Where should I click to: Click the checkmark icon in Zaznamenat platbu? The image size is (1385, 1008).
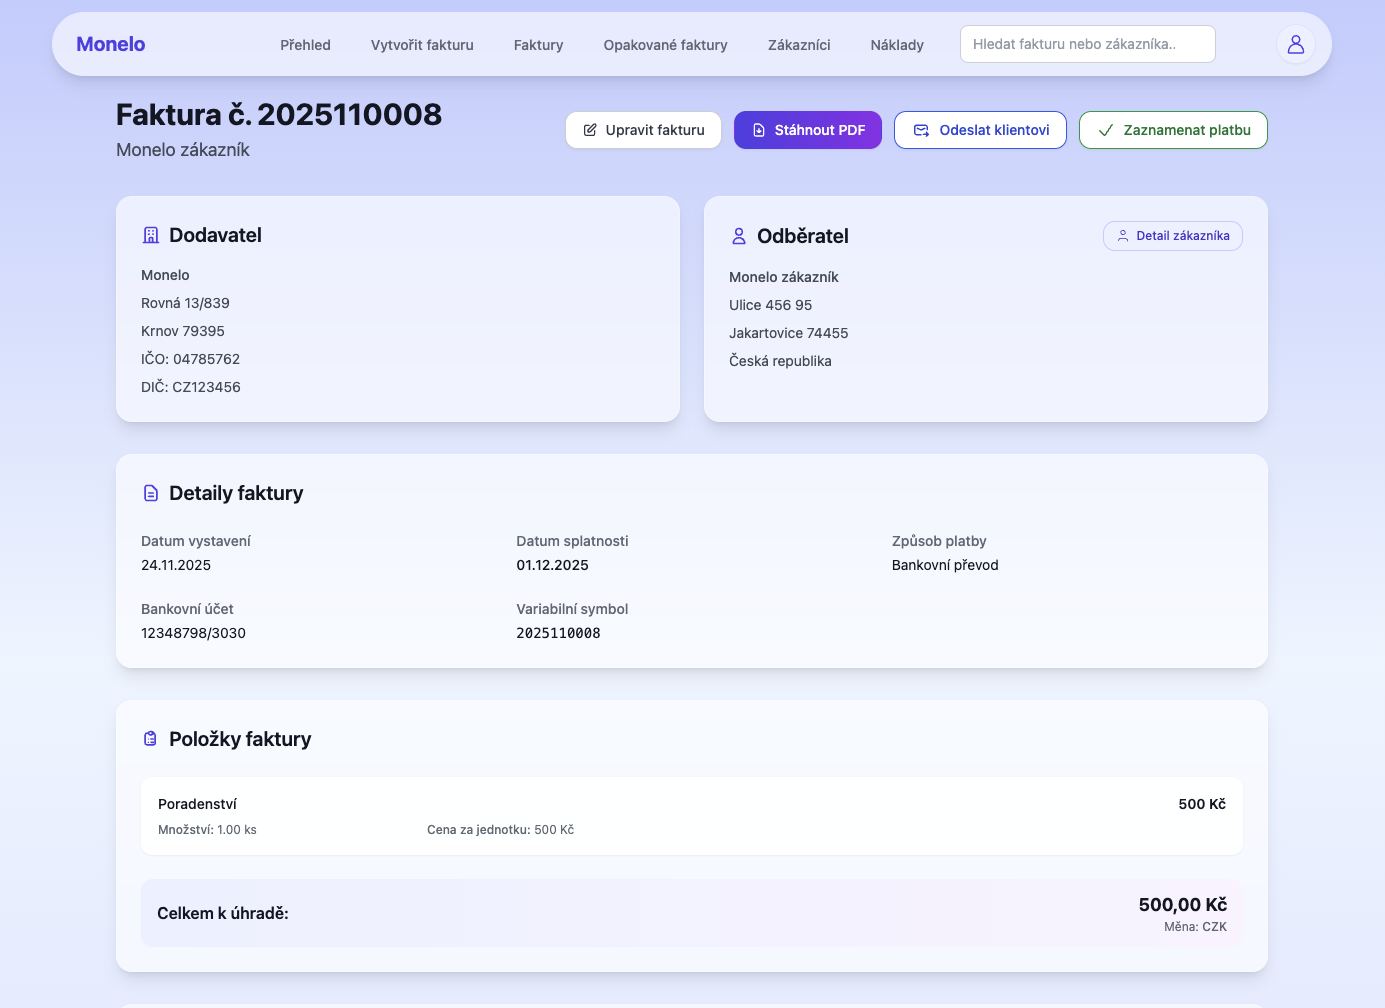tap(1106, 130)
